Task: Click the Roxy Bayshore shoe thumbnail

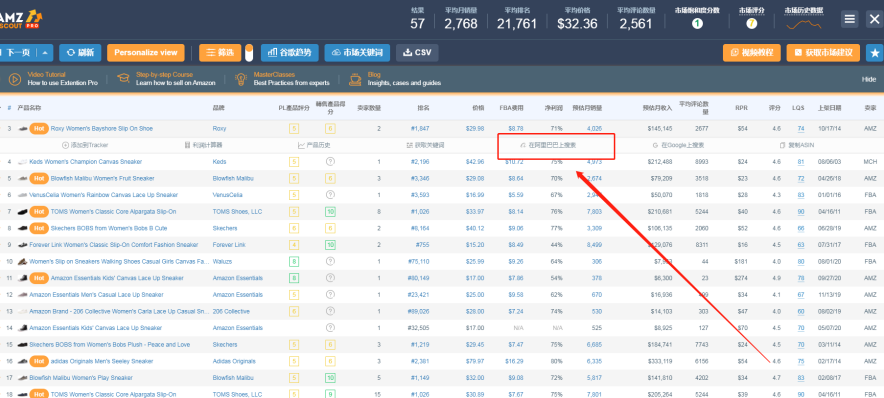Action: coord(23,129)
